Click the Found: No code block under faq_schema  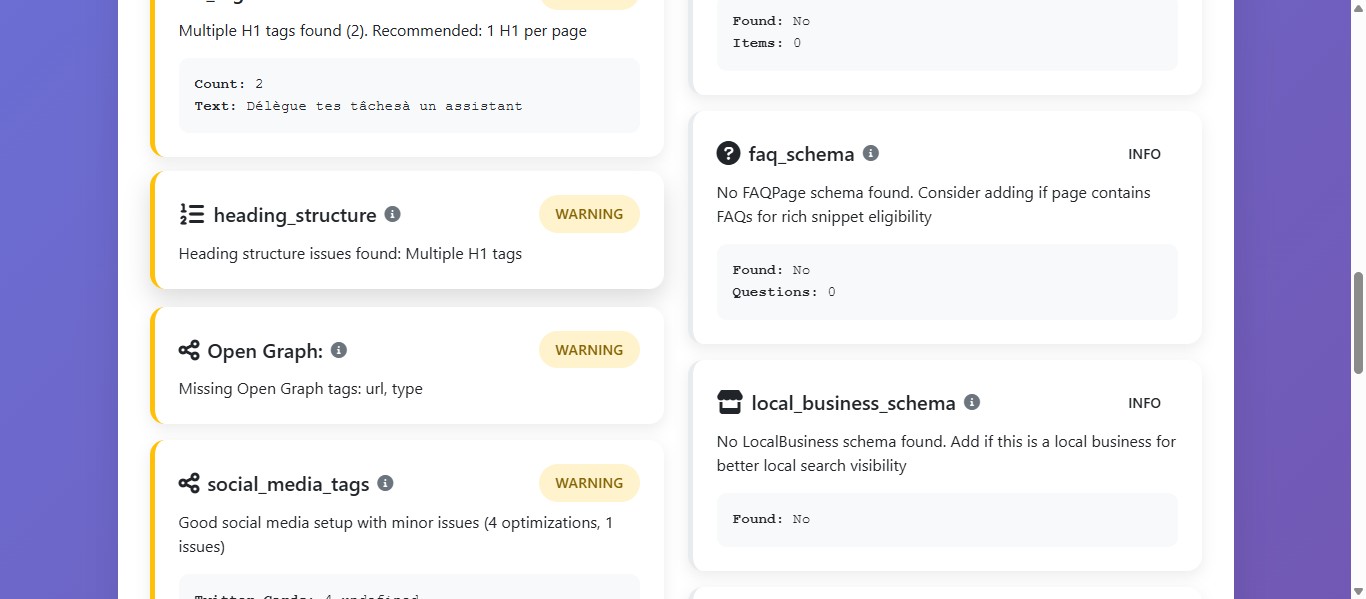[946, 281]
